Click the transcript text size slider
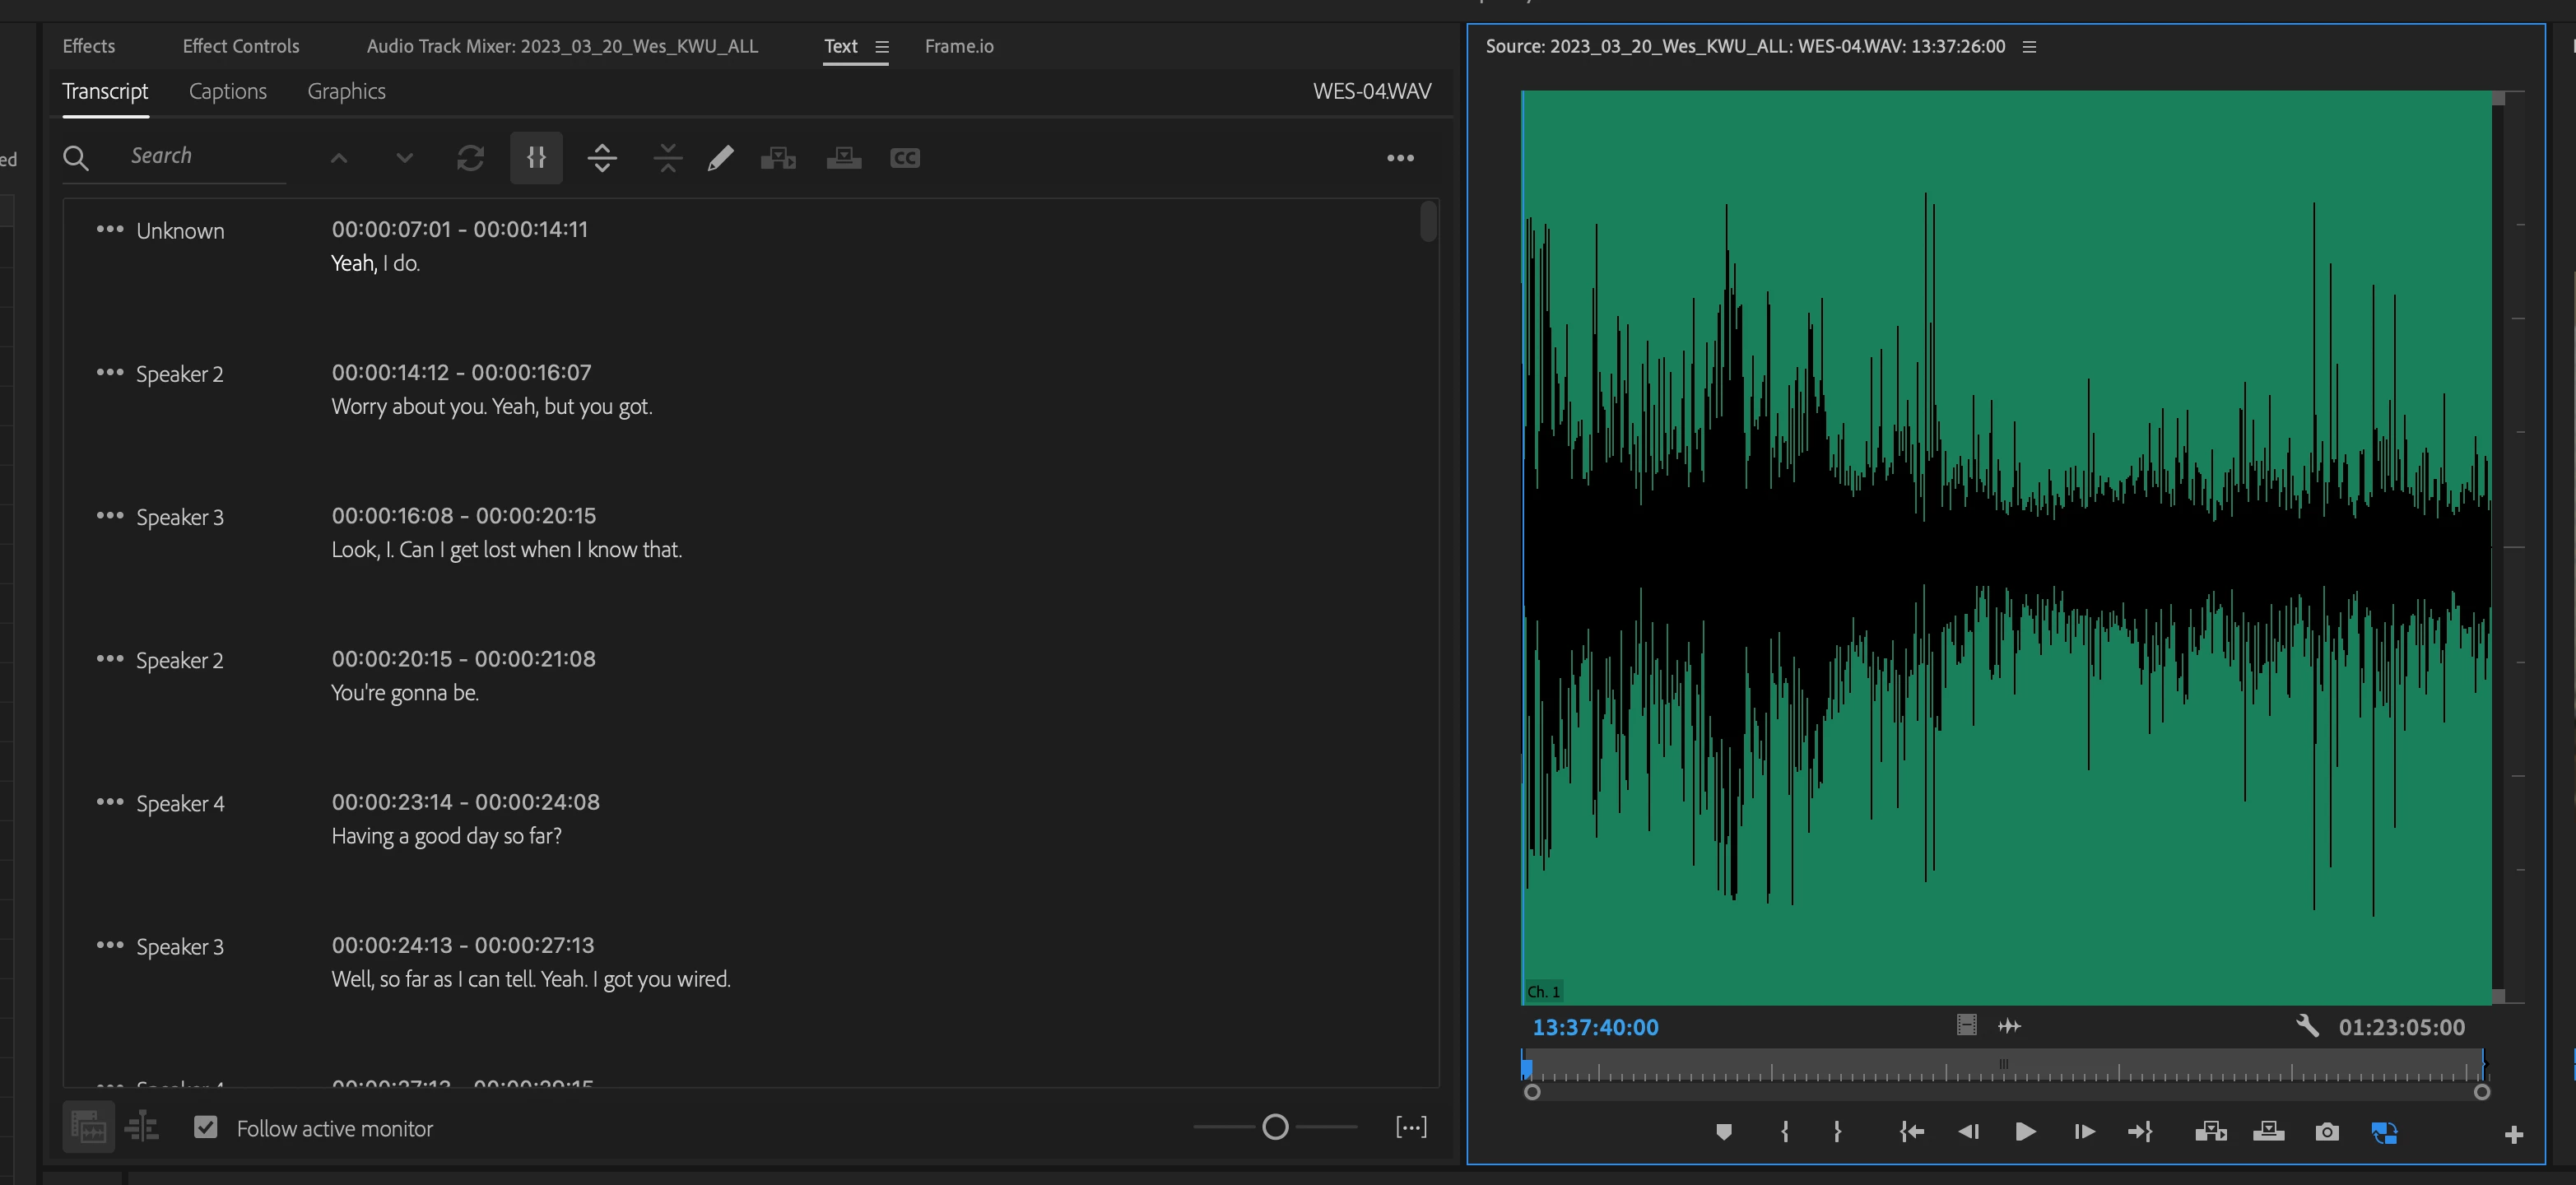The width and height of the screenshot is (2576, 1185). click(1275, 1128)
